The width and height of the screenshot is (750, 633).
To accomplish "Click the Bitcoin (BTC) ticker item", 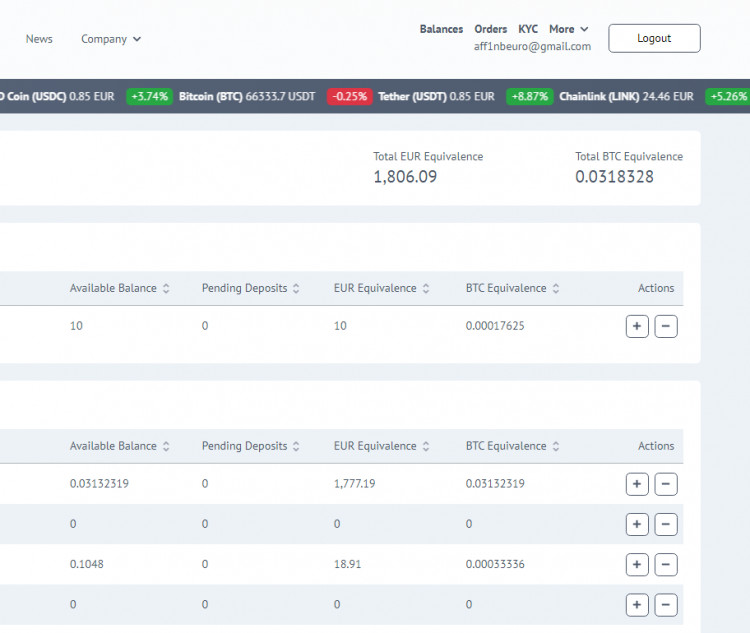I will click(246, 97).
